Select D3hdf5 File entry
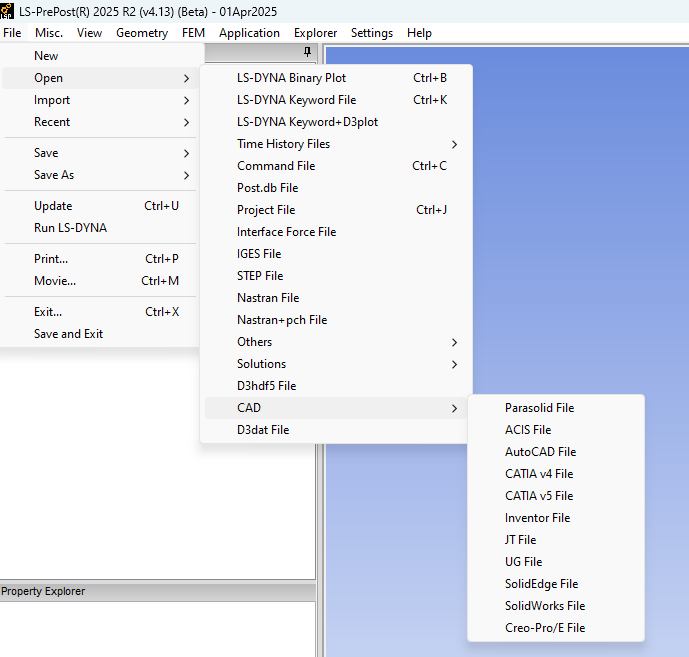The height and width of the screenshot is (657, 689). (x=336, y=386)
